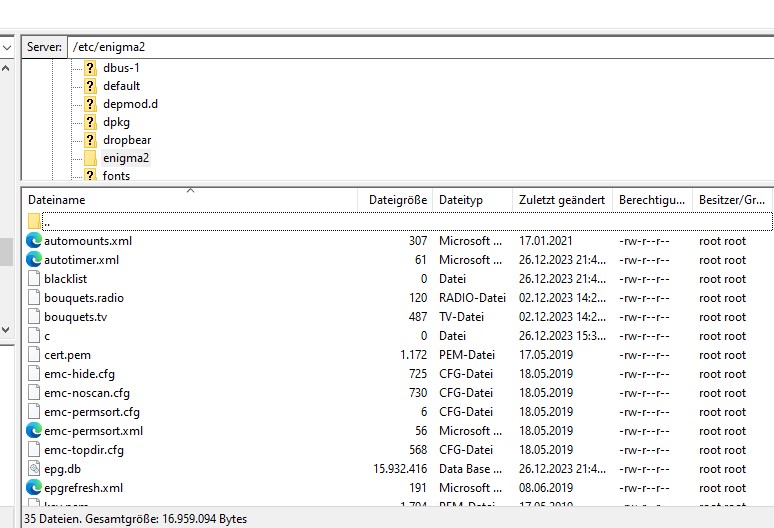Select the cert.pem file
Screen dimensions: 774x528
(67, 355)
